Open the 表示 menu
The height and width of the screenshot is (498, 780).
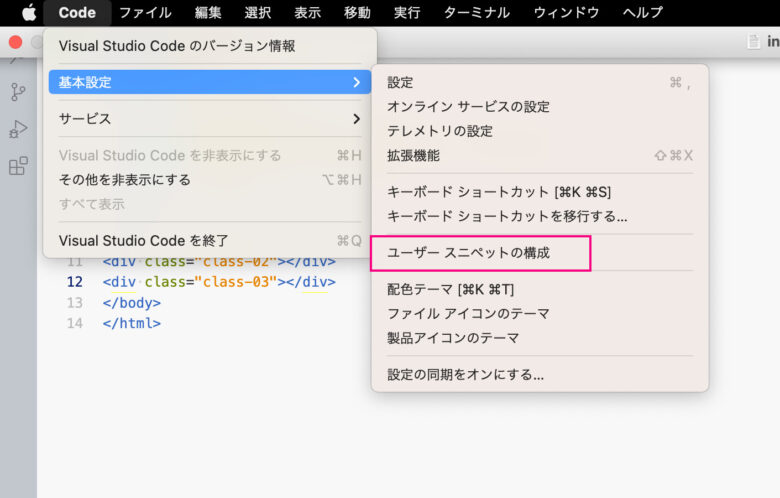[x=307, y=12]
